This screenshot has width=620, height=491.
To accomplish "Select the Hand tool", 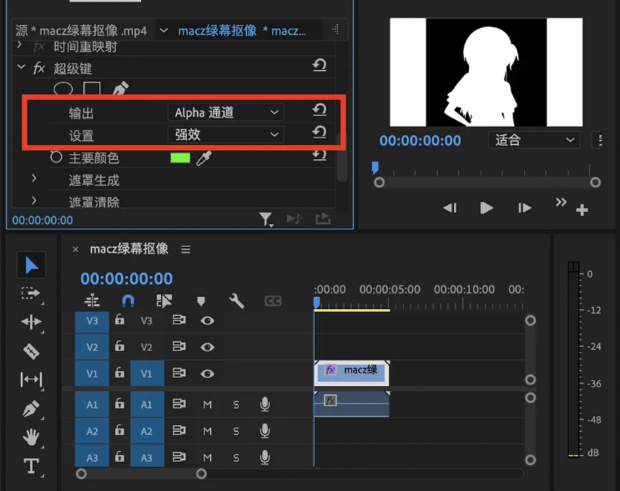I will point(31,437).
